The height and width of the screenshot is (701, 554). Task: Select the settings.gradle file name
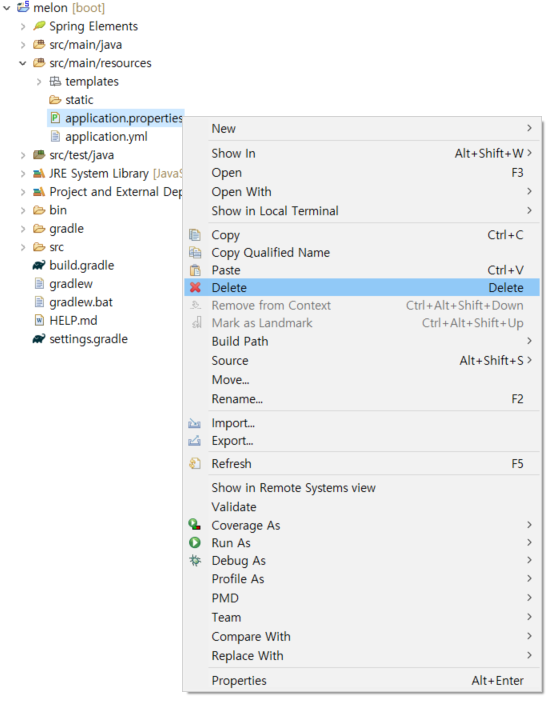coord(88,339)
